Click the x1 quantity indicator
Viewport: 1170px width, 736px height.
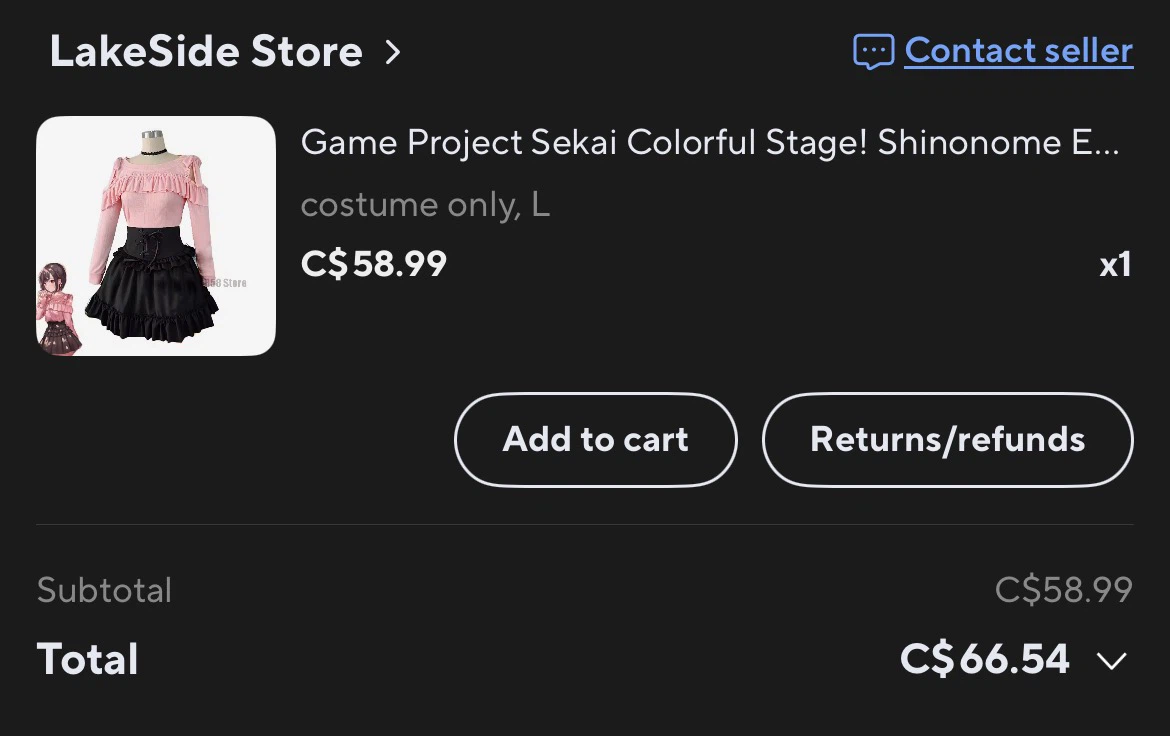point(1116,265)
